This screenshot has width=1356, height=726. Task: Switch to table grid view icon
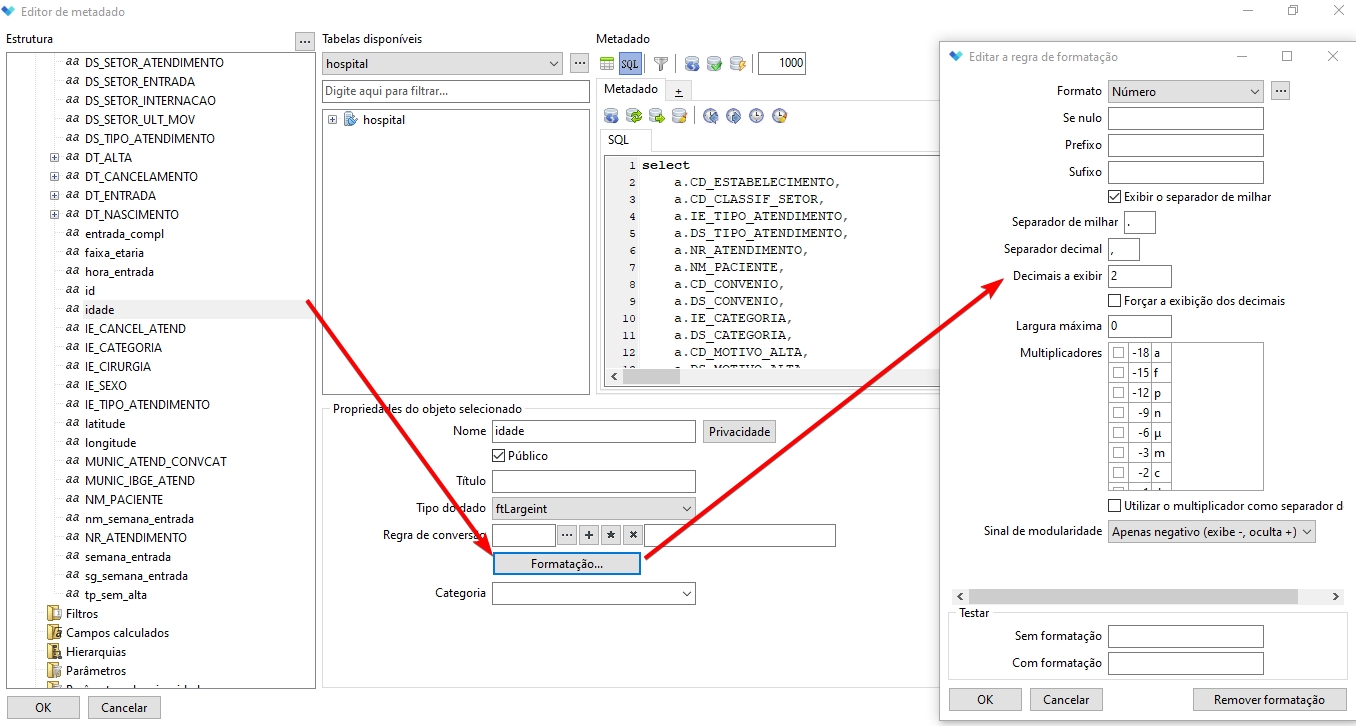pyautogui.click(x=607, y=64)
